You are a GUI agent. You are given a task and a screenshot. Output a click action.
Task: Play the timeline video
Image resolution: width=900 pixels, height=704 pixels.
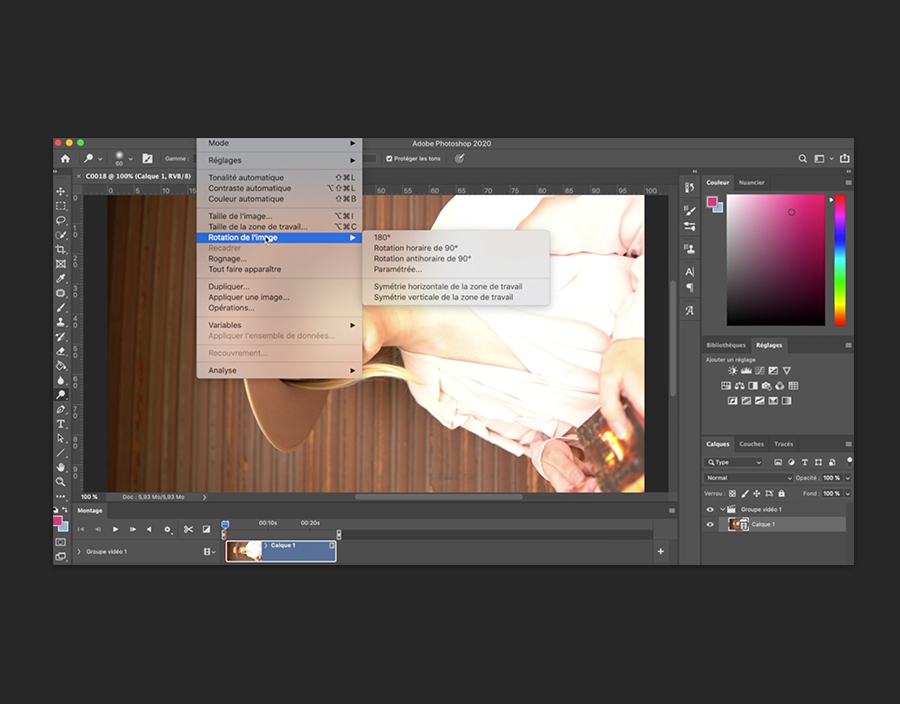pyautogui.click(x=116, y=529)
